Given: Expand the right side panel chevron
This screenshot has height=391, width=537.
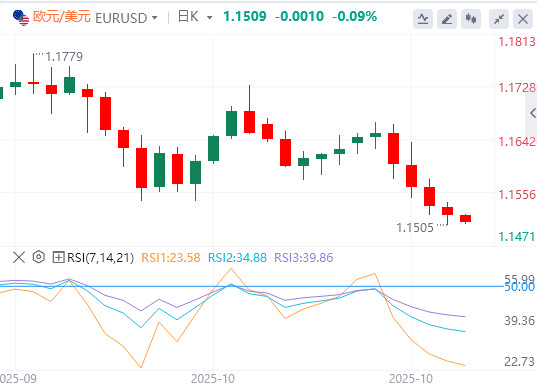Looking at the screenshot, I should click(x=532, y=113).
